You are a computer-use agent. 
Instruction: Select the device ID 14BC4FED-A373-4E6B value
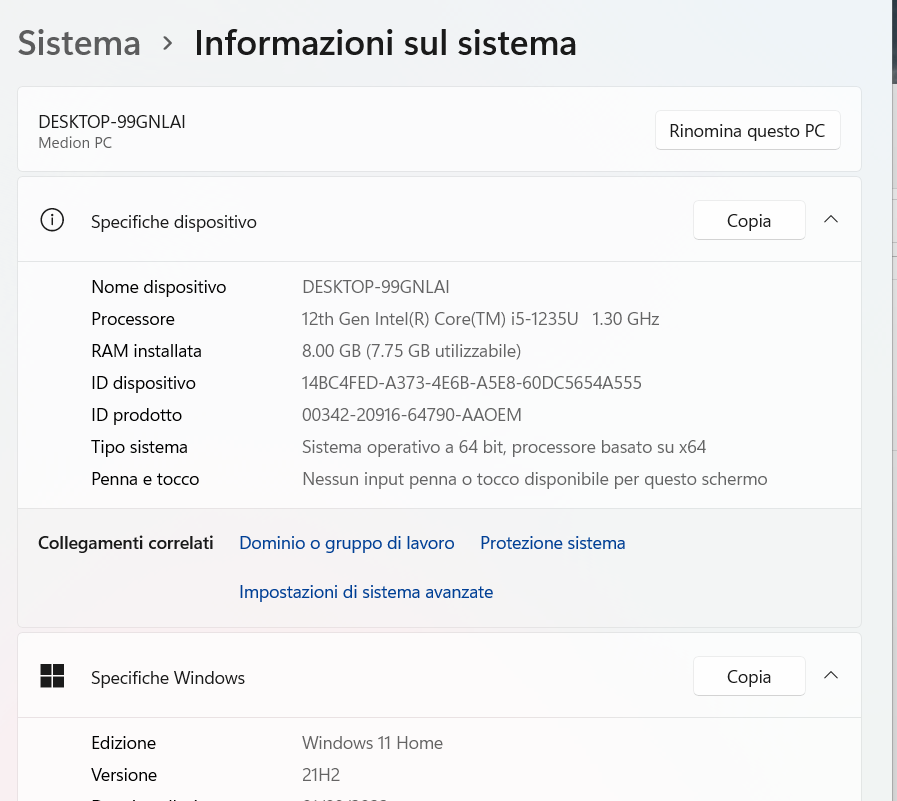pos(471,383)
